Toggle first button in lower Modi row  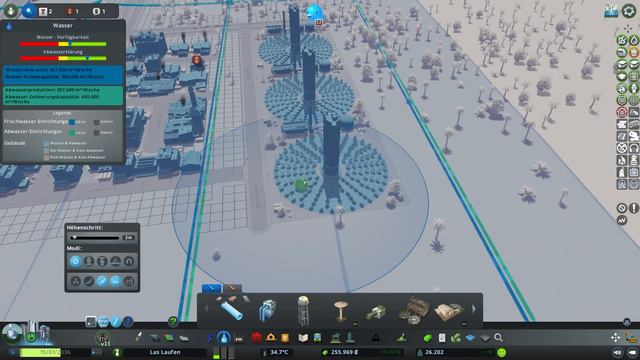click(x=76, y=281)
